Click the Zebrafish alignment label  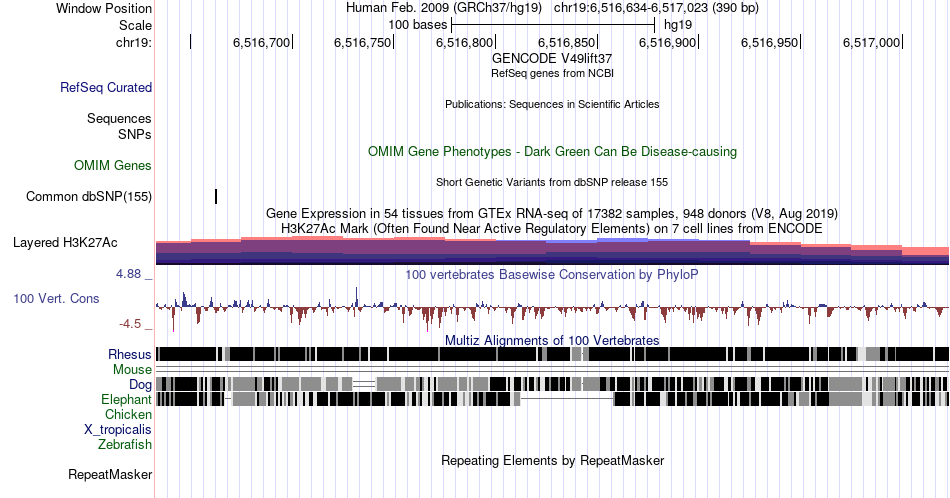(124, 444)
